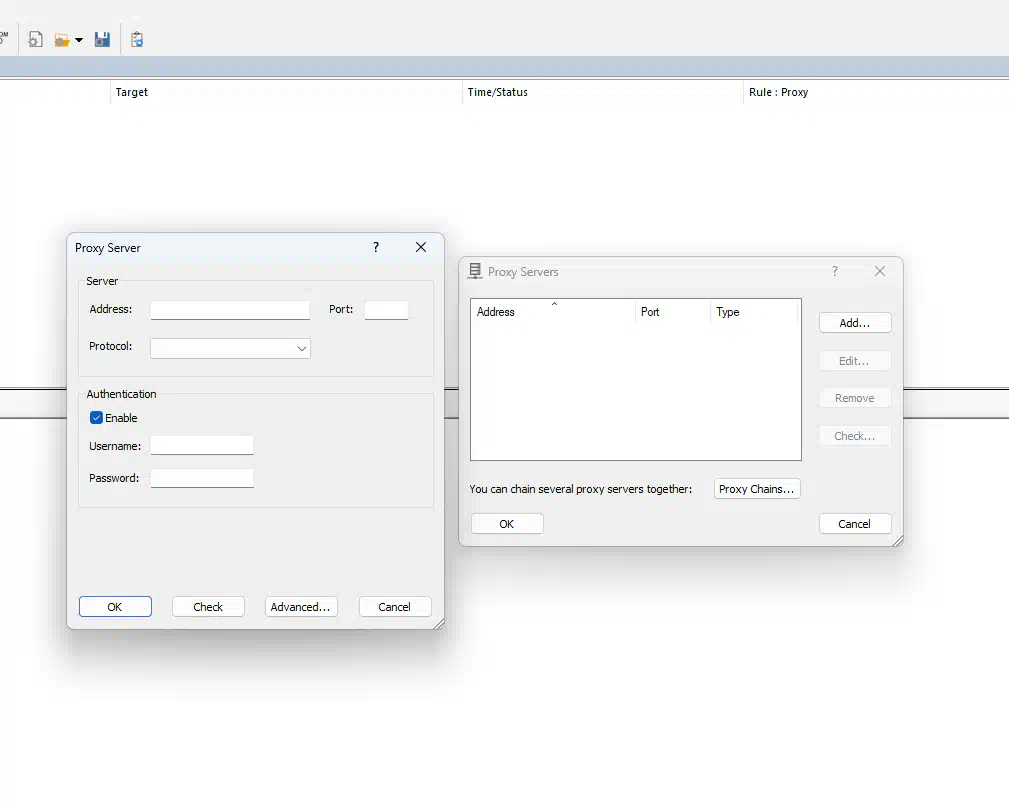
Task: Disable the Authentication Enable checkbox
Action: 97,418
